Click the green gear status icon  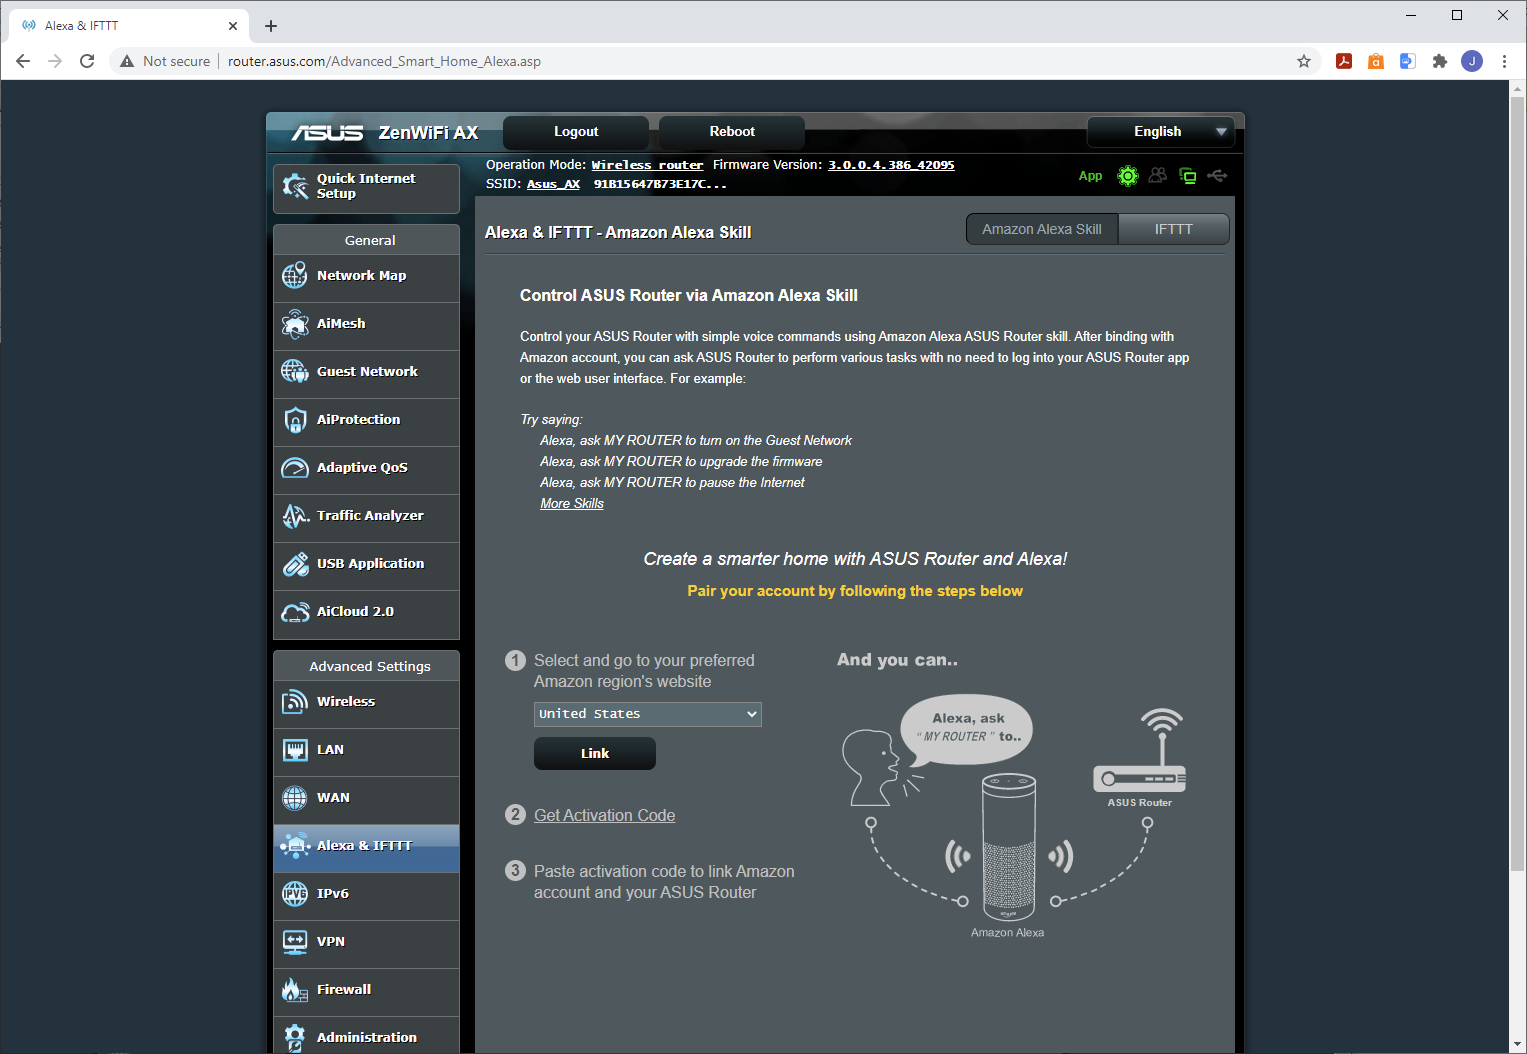pos(1128,176)
